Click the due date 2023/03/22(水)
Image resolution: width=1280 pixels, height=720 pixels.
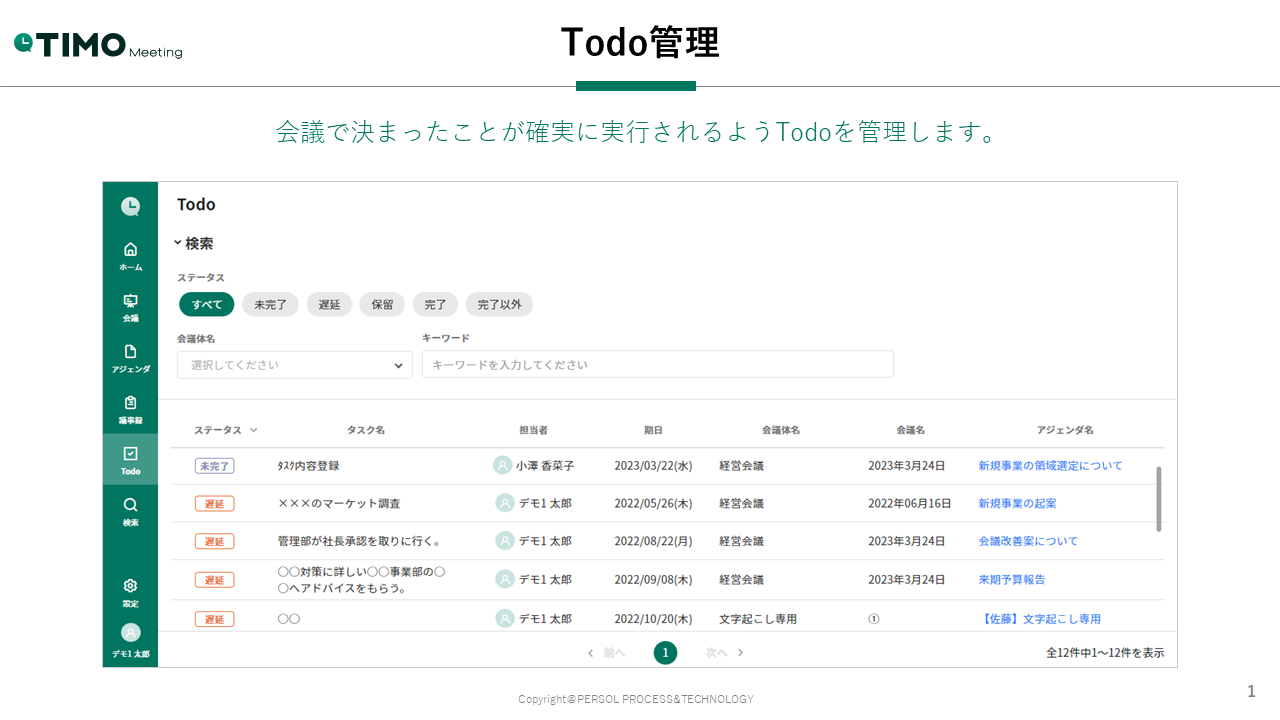pos(653,466)
